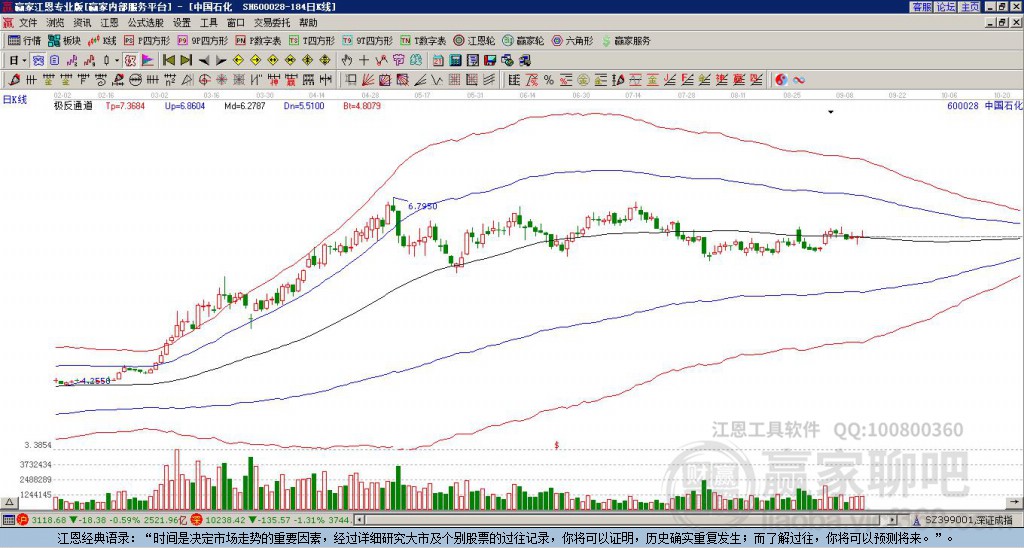
Task: Open the 9T四方形 tool
Action: (x=368, y=40)
